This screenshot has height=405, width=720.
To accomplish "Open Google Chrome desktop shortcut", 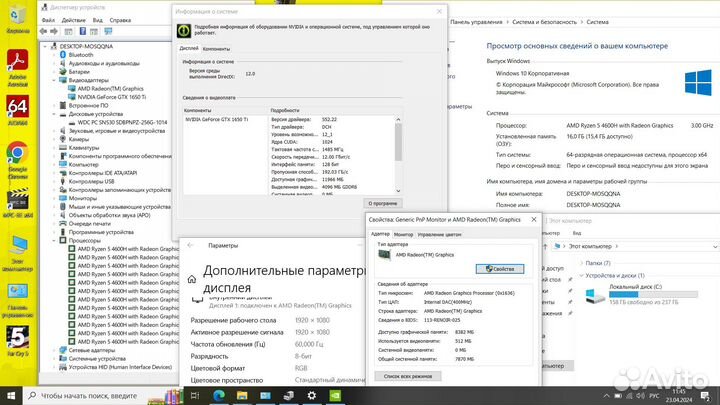I will click(x=17, y=160).
